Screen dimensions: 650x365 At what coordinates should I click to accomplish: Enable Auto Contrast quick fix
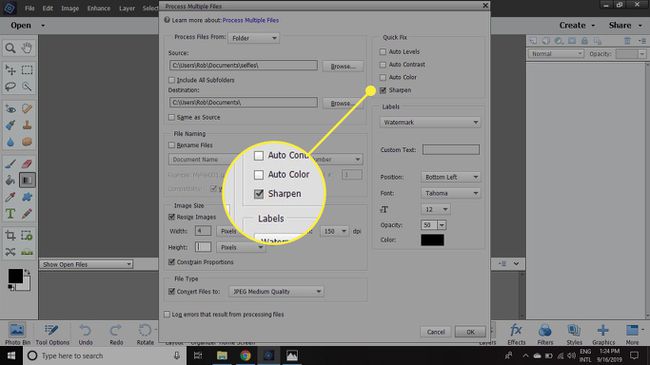(x=383, y=65)
